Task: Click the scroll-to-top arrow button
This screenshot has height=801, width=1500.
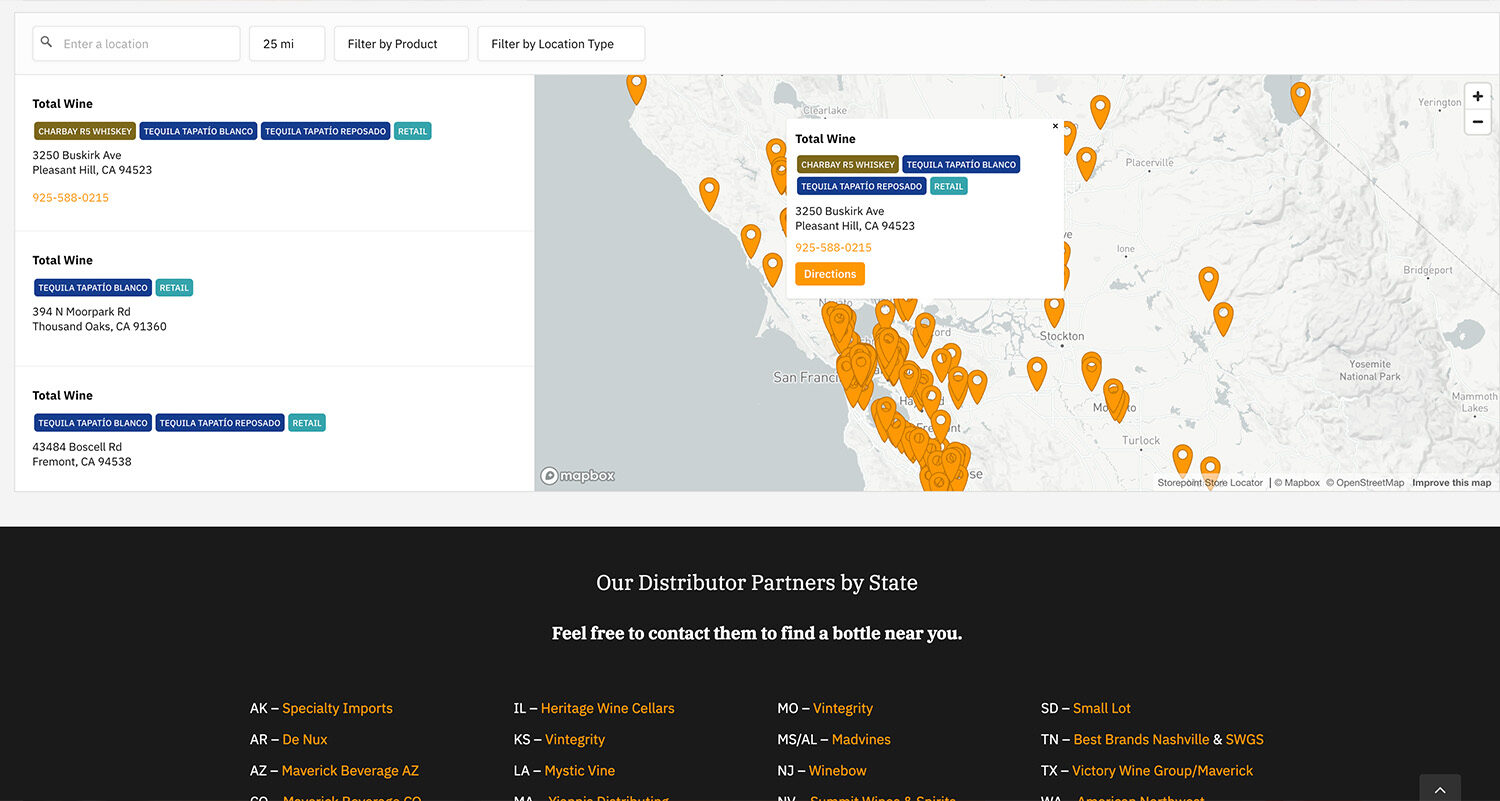Action: [1439, 788]
